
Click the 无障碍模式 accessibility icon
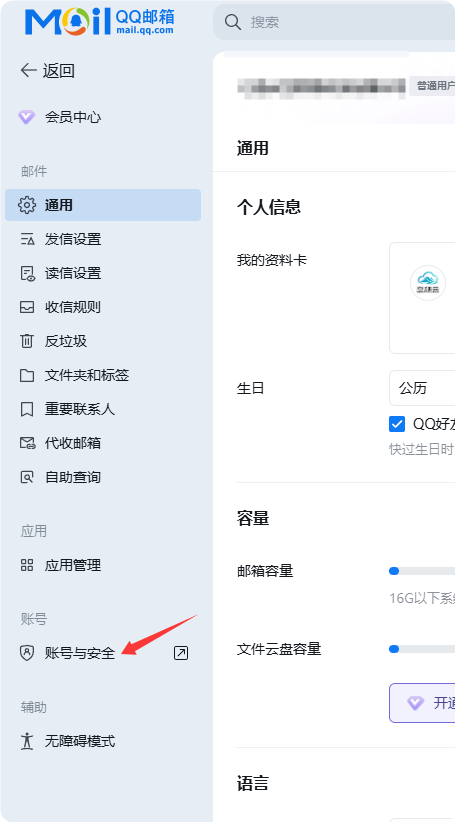click(27, 741)
